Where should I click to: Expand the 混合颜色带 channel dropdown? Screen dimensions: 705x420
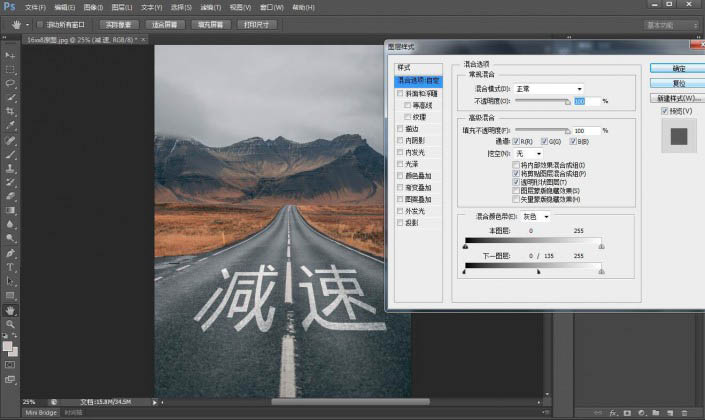click(x=536, y=216)
